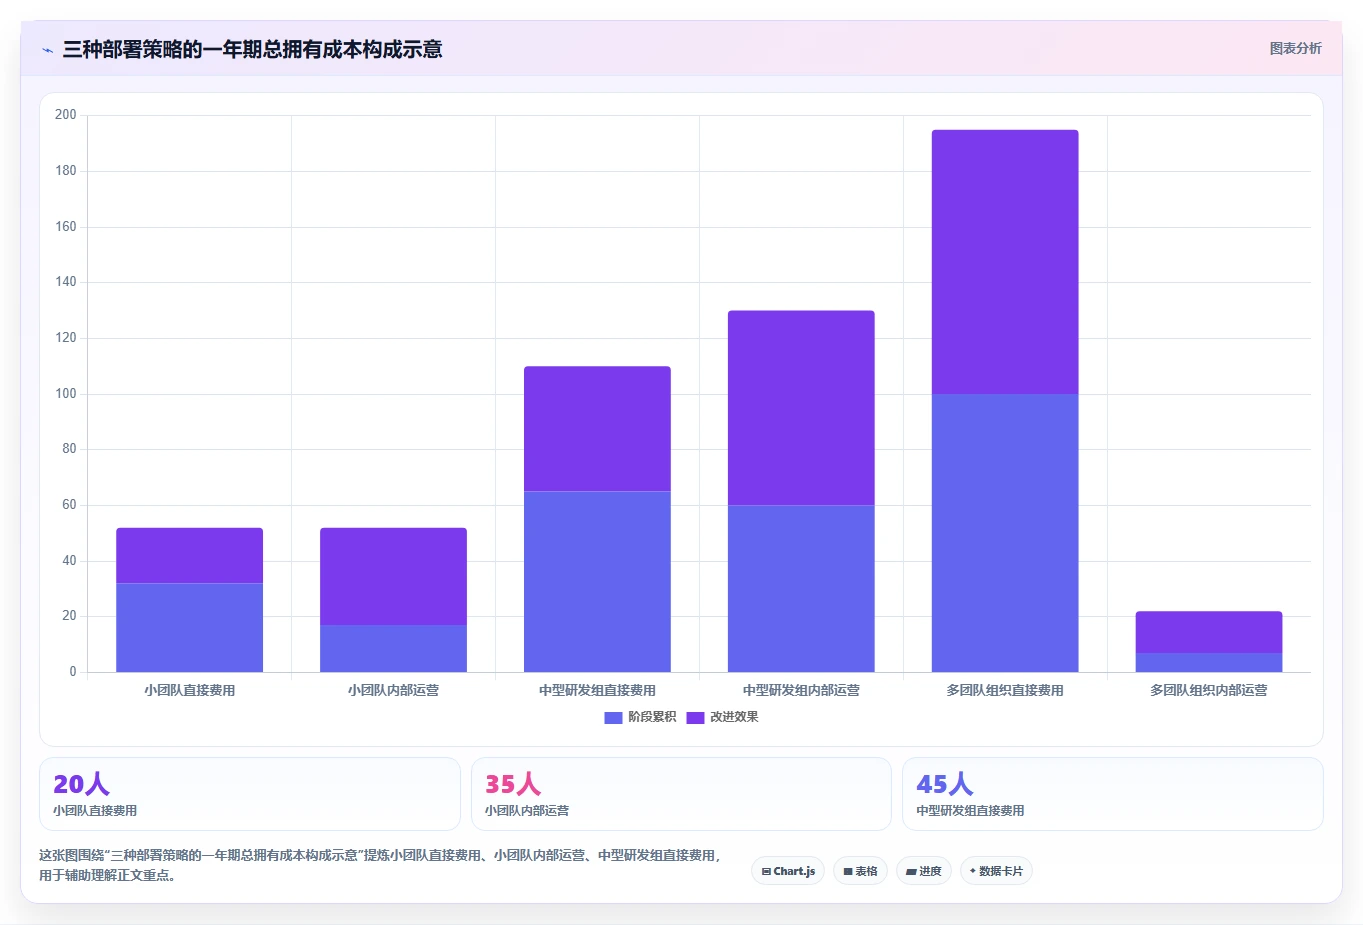Click the blue segment of 中型研发组直接费用 bar
Image resolution: width=1363 pixels, height=925 pixels.
597,581
